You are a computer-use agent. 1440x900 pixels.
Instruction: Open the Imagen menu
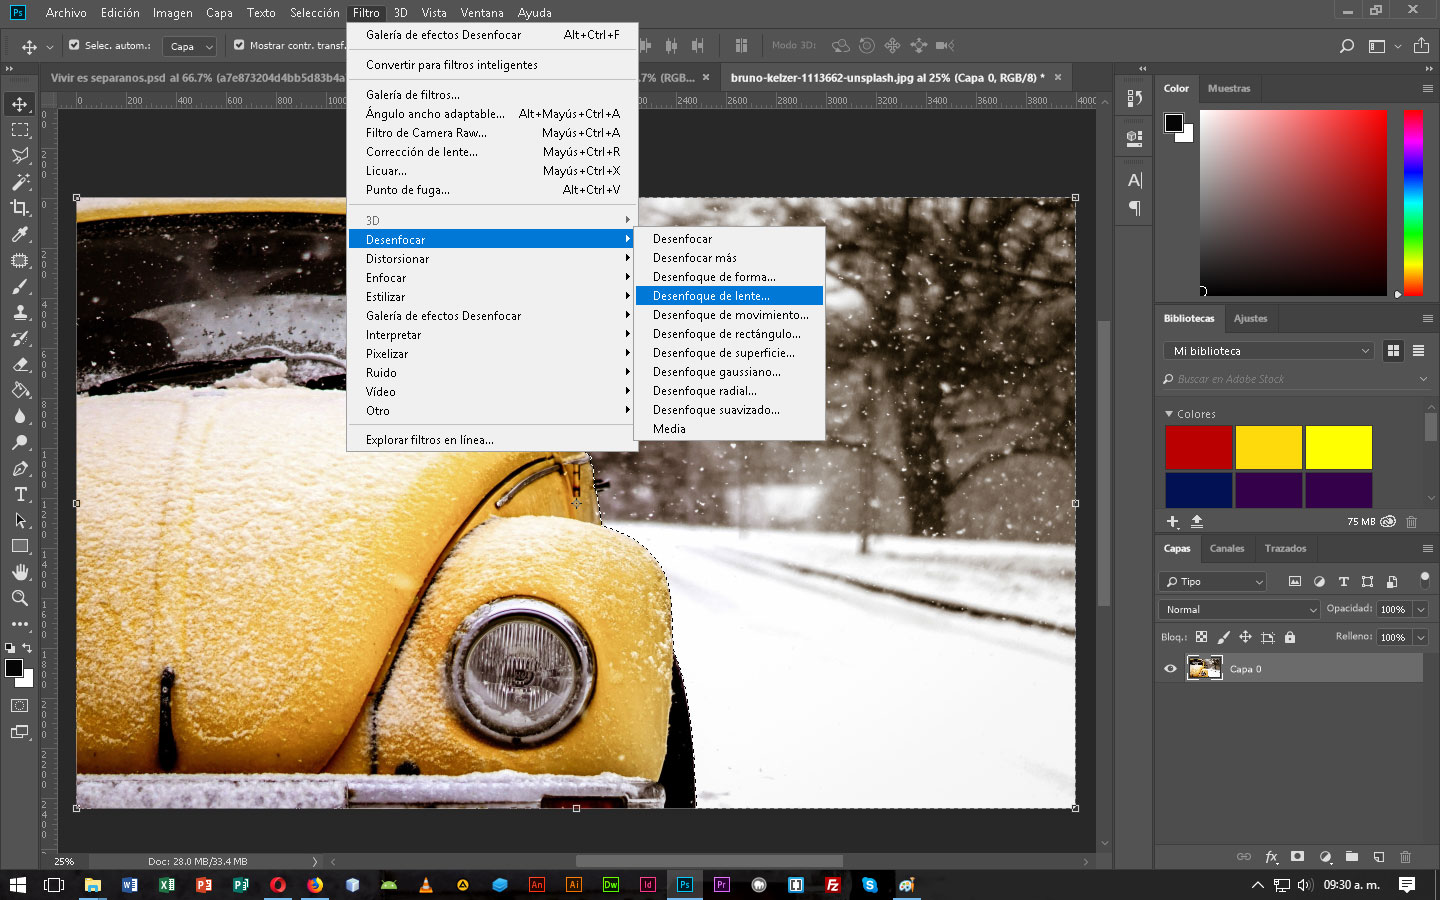(x=173, y=13)
